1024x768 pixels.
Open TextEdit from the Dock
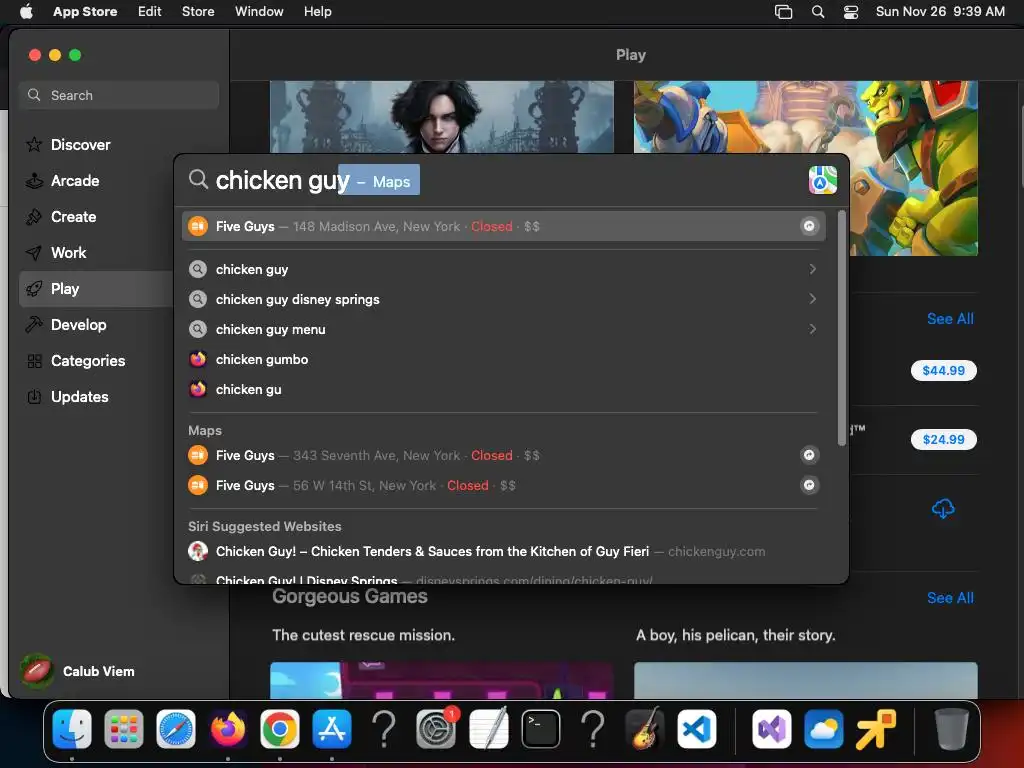pos(488,728)
